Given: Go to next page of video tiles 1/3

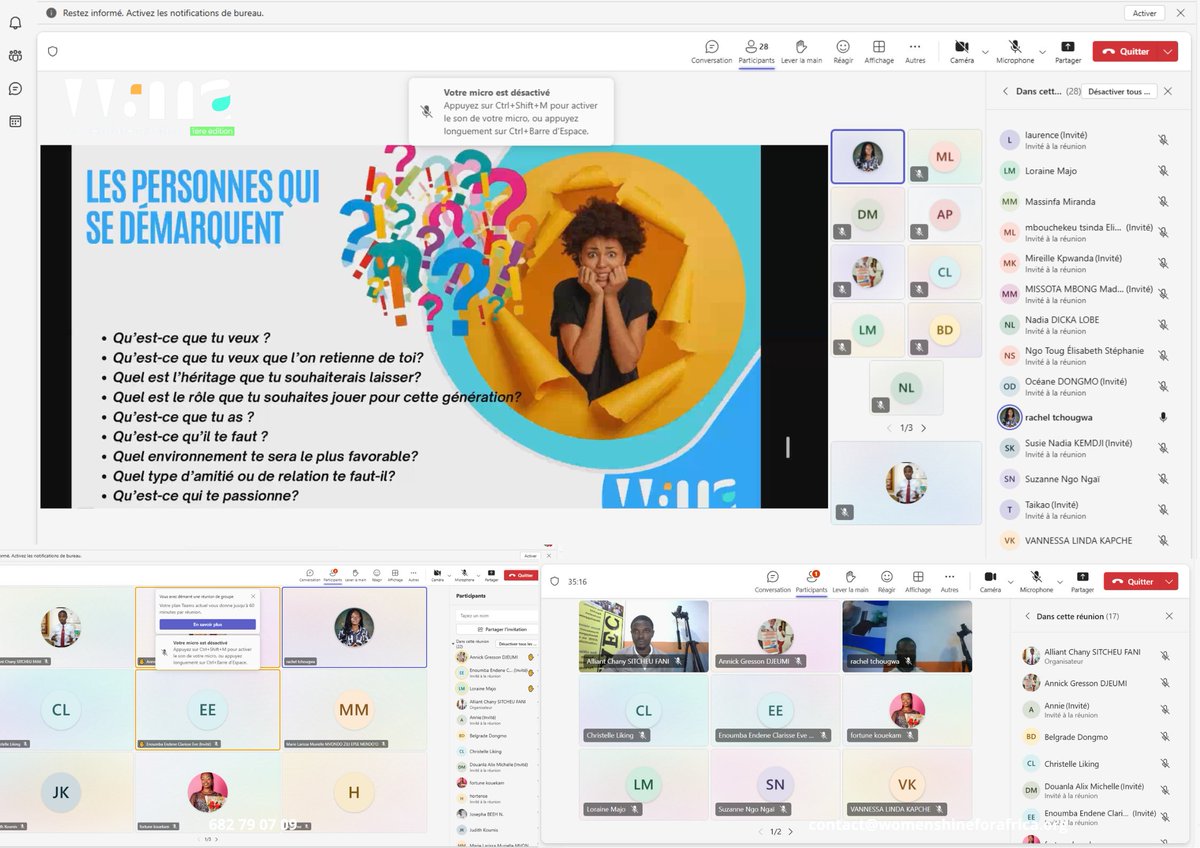Looking at the screenshot, I should [923, 428].
